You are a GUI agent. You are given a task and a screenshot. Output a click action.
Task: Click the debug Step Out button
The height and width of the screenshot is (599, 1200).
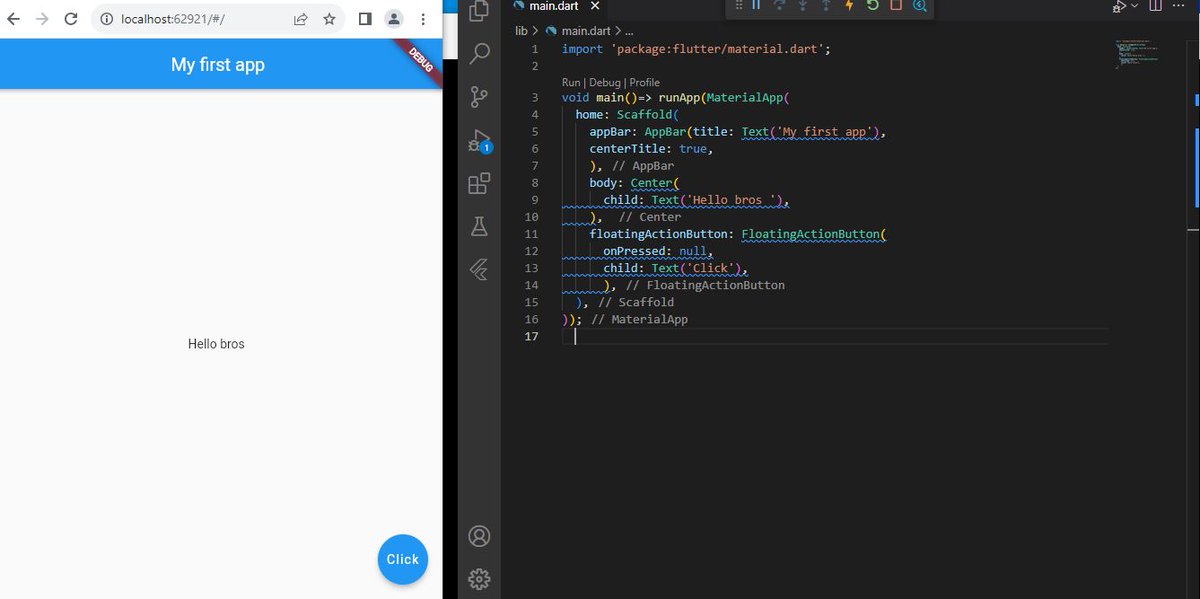826,6
